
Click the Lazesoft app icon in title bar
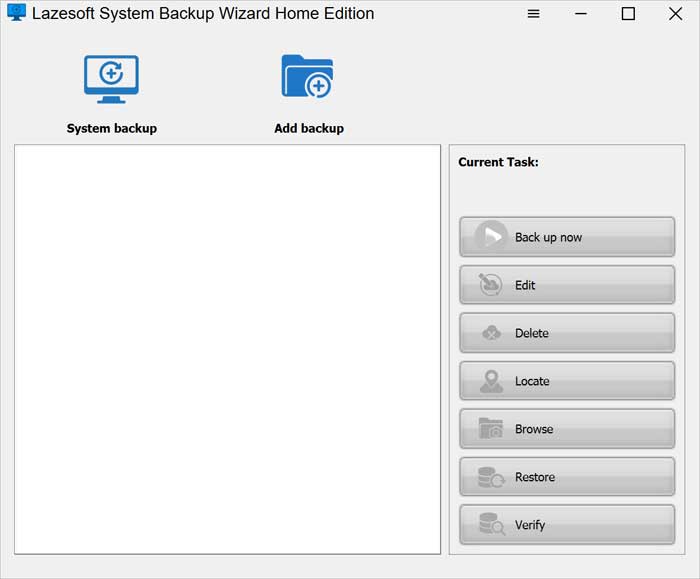[17, 12]
